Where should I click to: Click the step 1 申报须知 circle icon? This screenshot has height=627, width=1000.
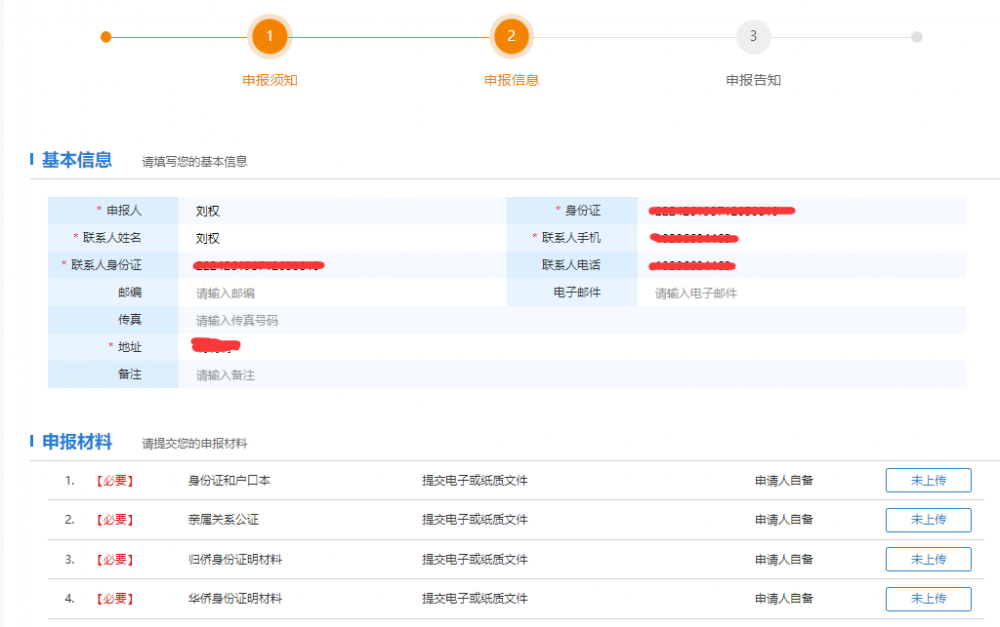[x=267, y=37]
